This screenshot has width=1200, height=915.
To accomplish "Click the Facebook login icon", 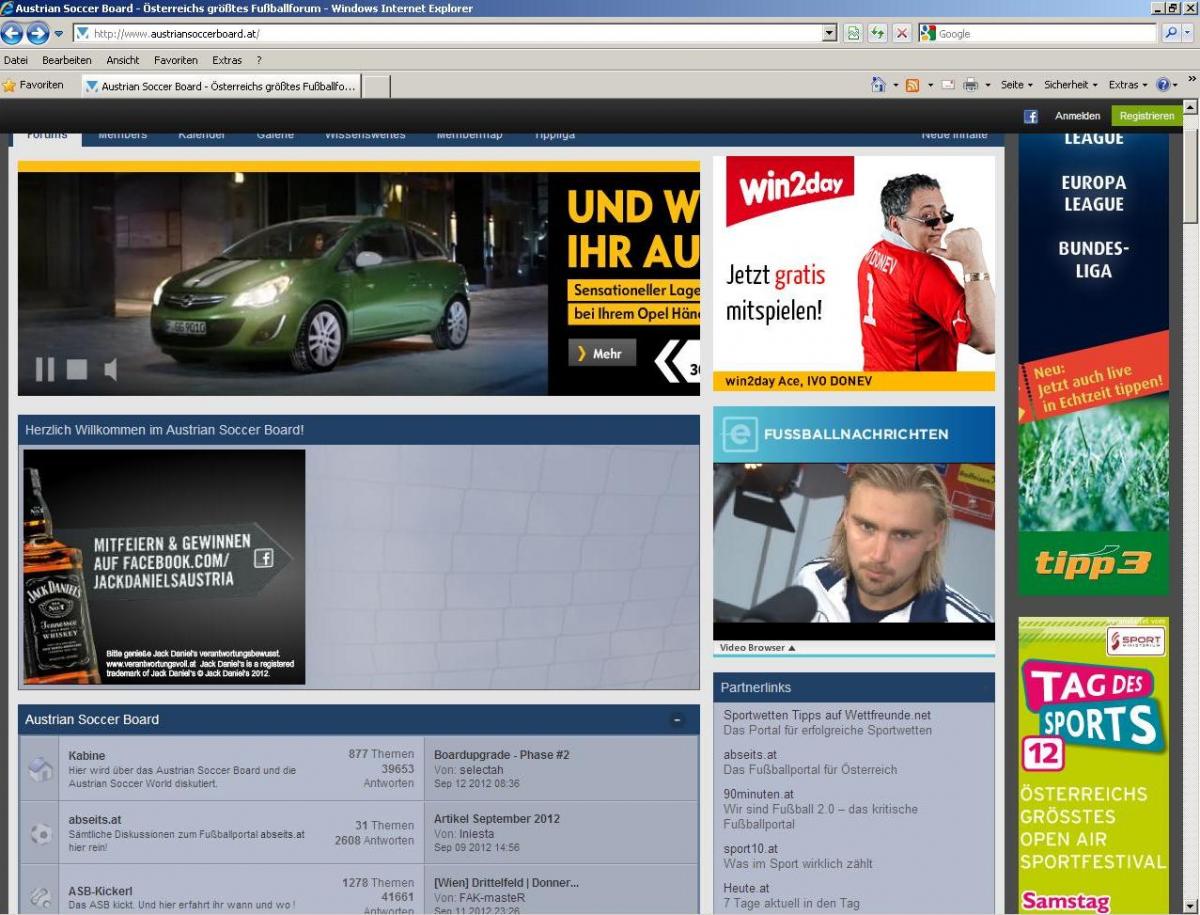I will (x=1030, y=116).
